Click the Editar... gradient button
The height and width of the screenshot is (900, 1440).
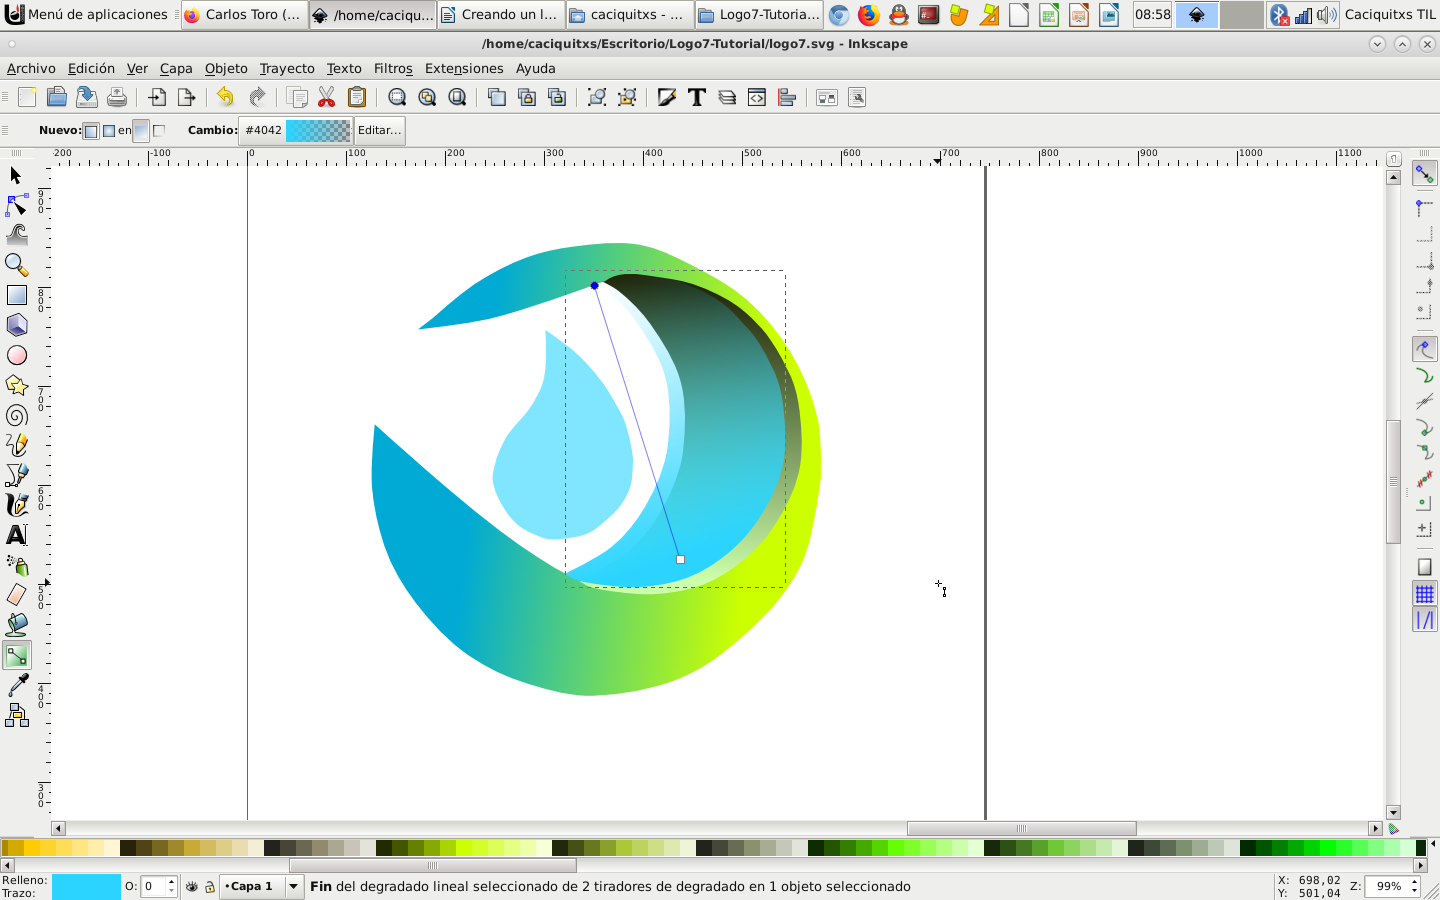(x=380, y=130)
